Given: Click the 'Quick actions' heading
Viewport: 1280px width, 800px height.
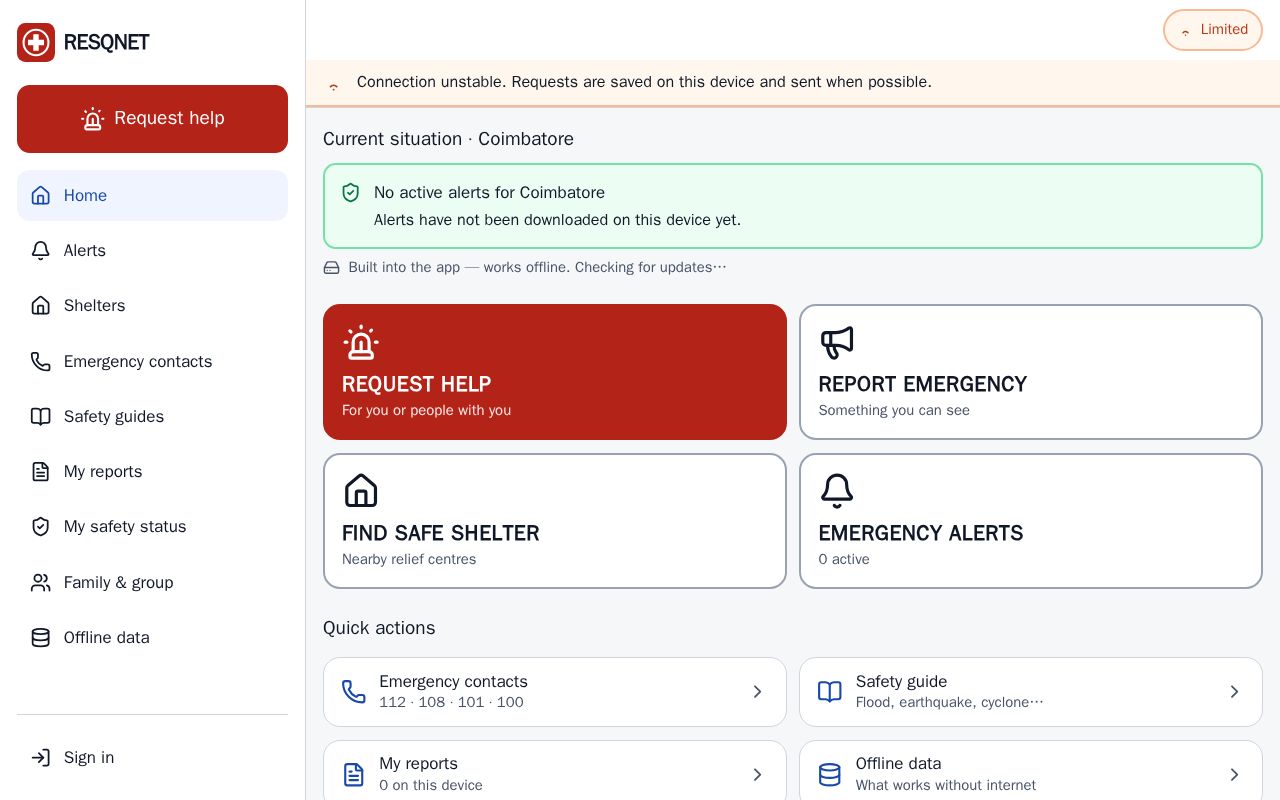Looking at the screenshot, I should [x=379, y=628].
